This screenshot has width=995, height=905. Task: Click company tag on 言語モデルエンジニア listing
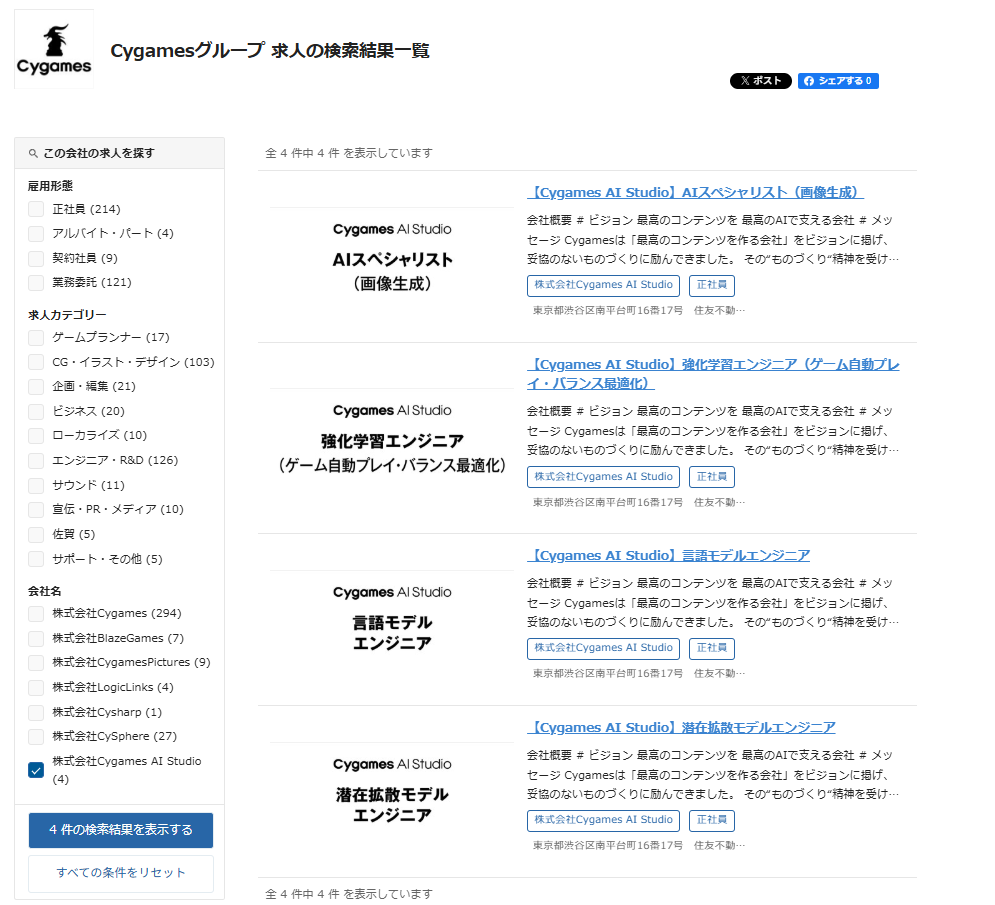click(x=603, y=649)
